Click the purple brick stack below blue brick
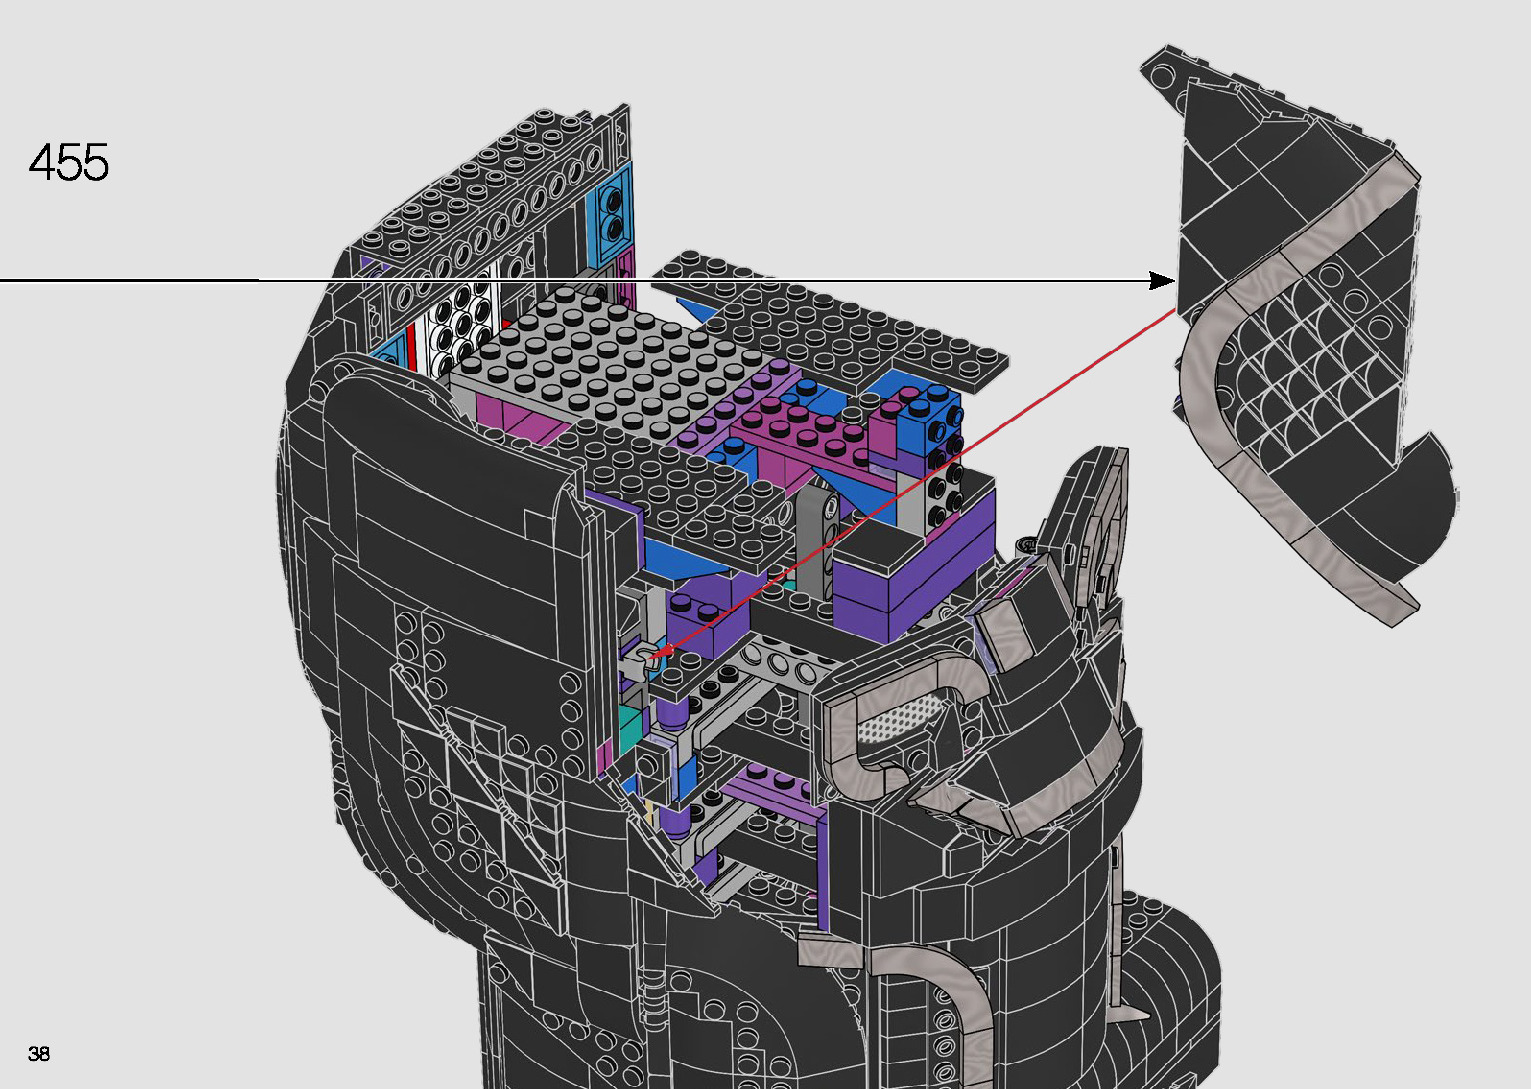The height and width of the screenshot is (1089, 1531). 900,570
